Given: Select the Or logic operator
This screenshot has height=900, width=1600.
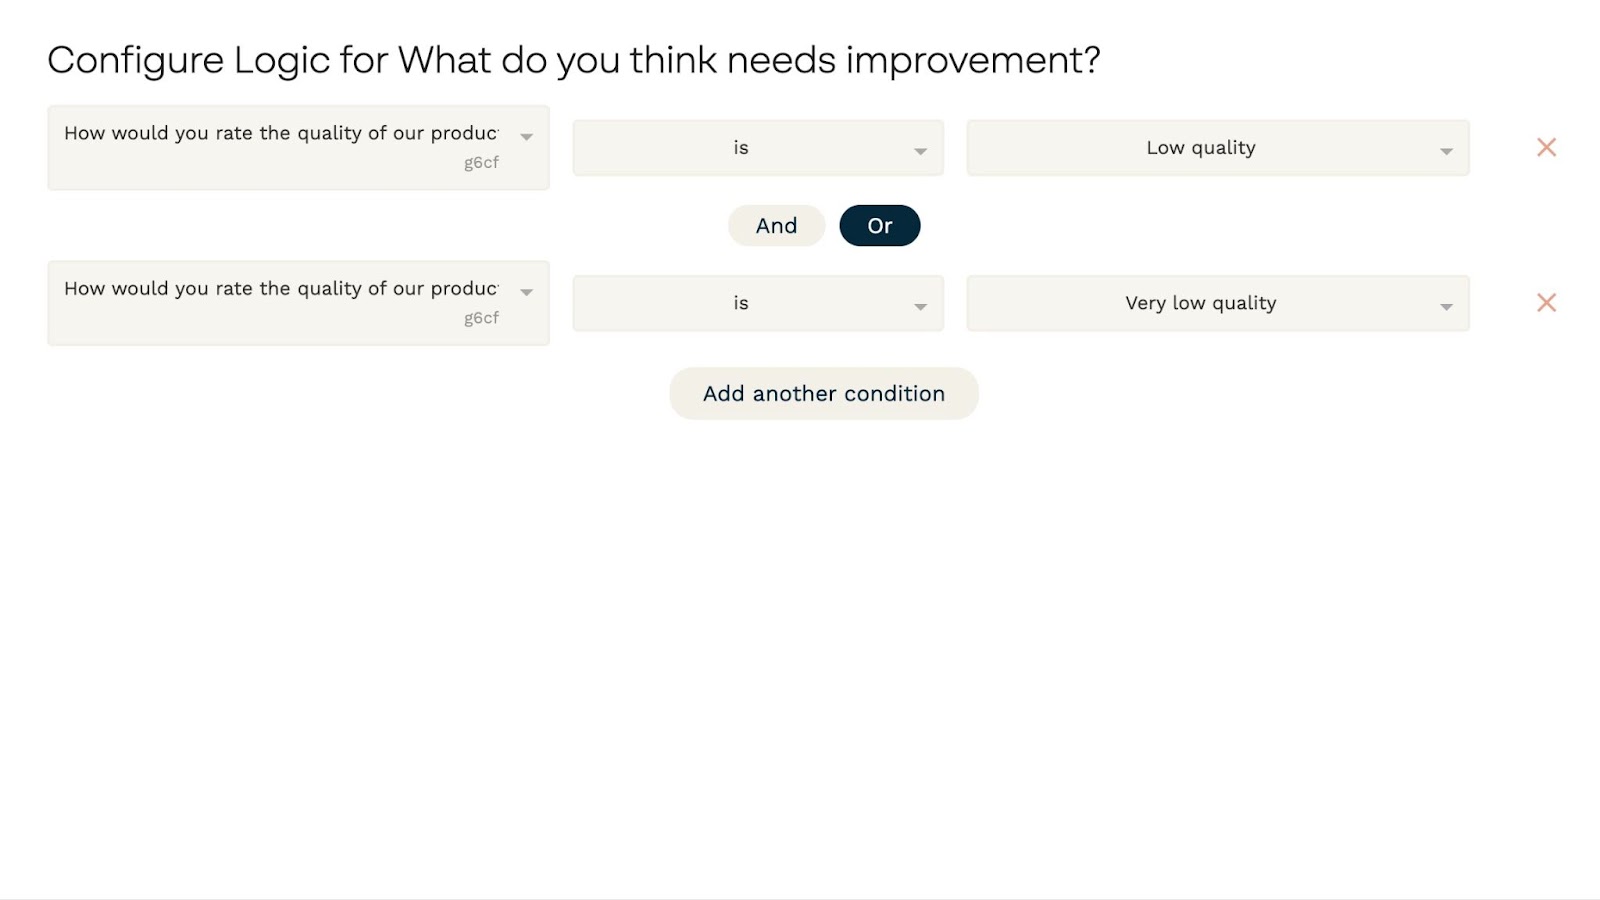Looking at the screenshot, I should 879,226.
